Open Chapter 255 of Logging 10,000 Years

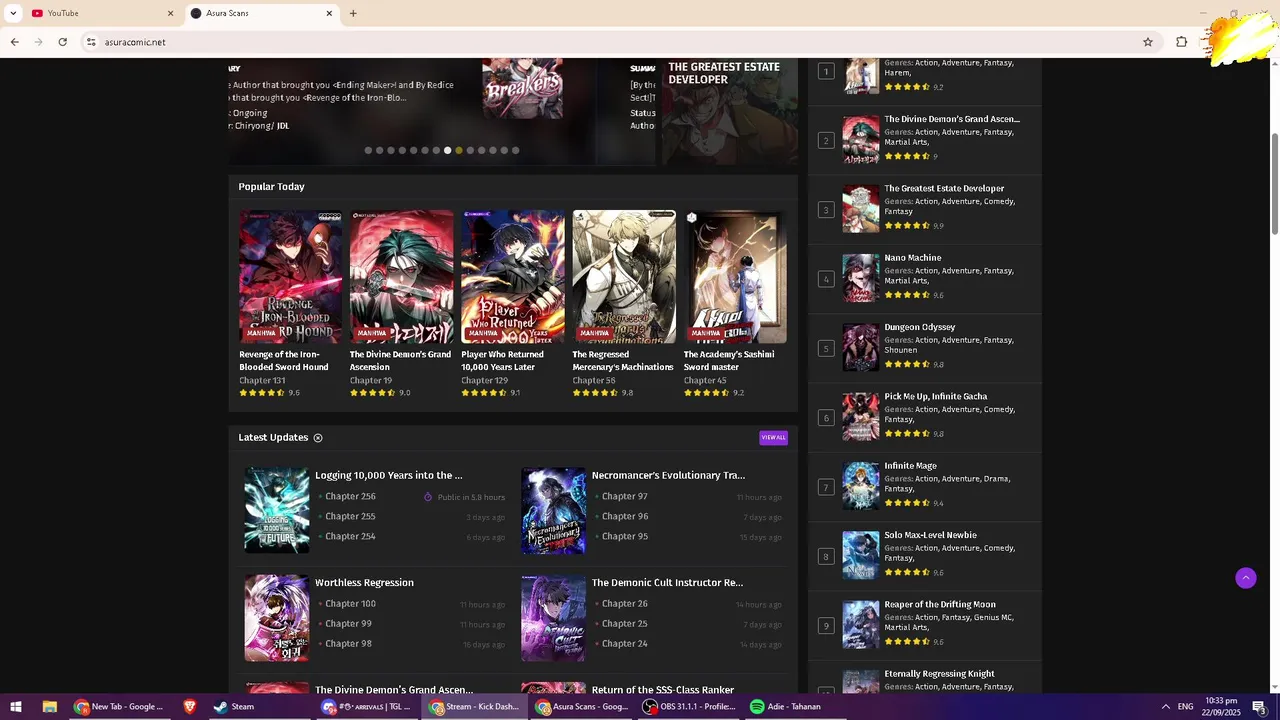[x=350, y=516]
